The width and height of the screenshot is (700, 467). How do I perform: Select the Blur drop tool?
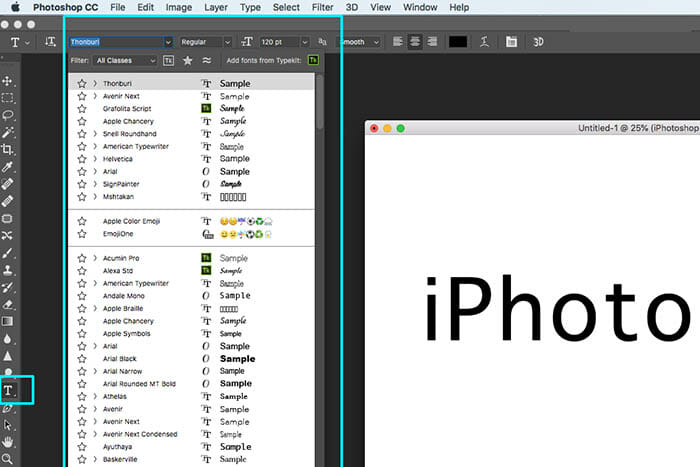7,339
